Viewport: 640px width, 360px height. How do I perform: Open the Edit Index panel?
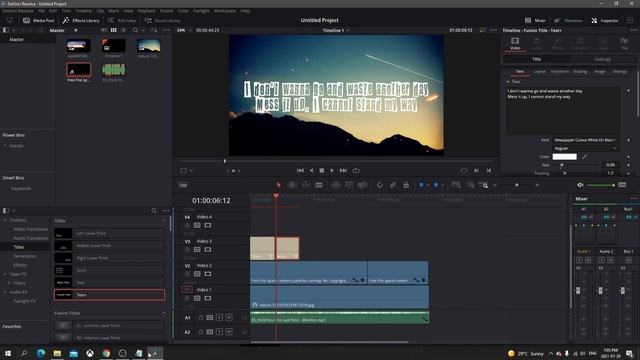pos(122,20)
